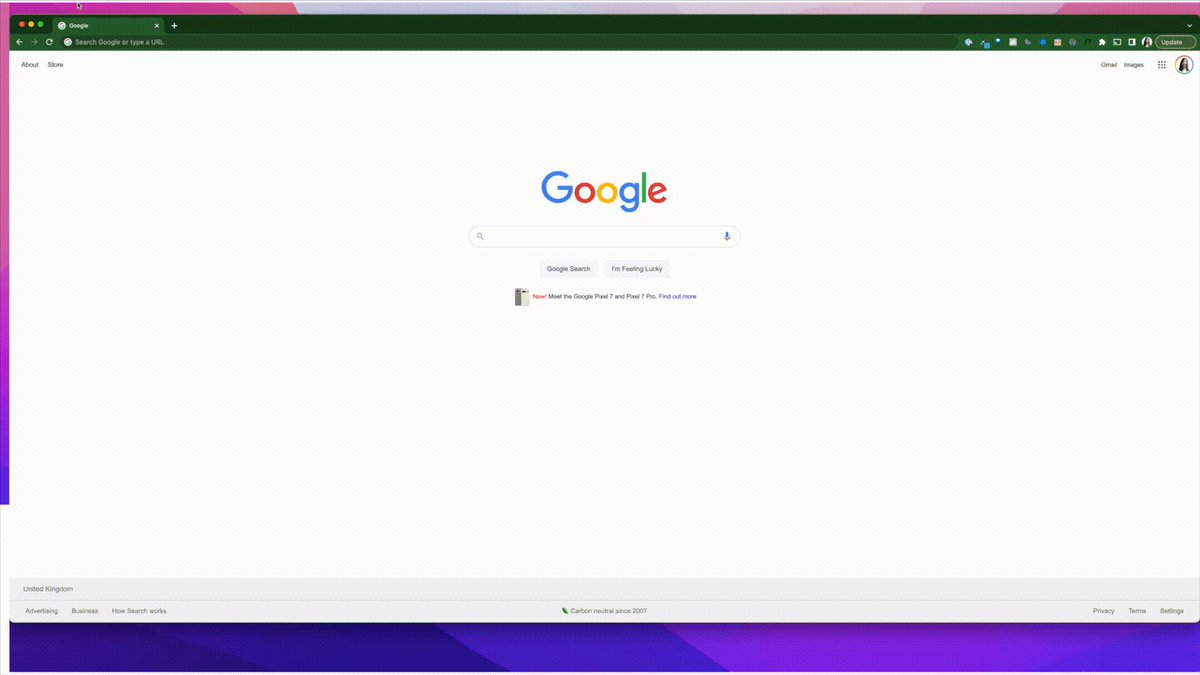Open Carbon neutral since 2007 link
This screenshot has width=1200, height=675.
(x=604, y=611)
